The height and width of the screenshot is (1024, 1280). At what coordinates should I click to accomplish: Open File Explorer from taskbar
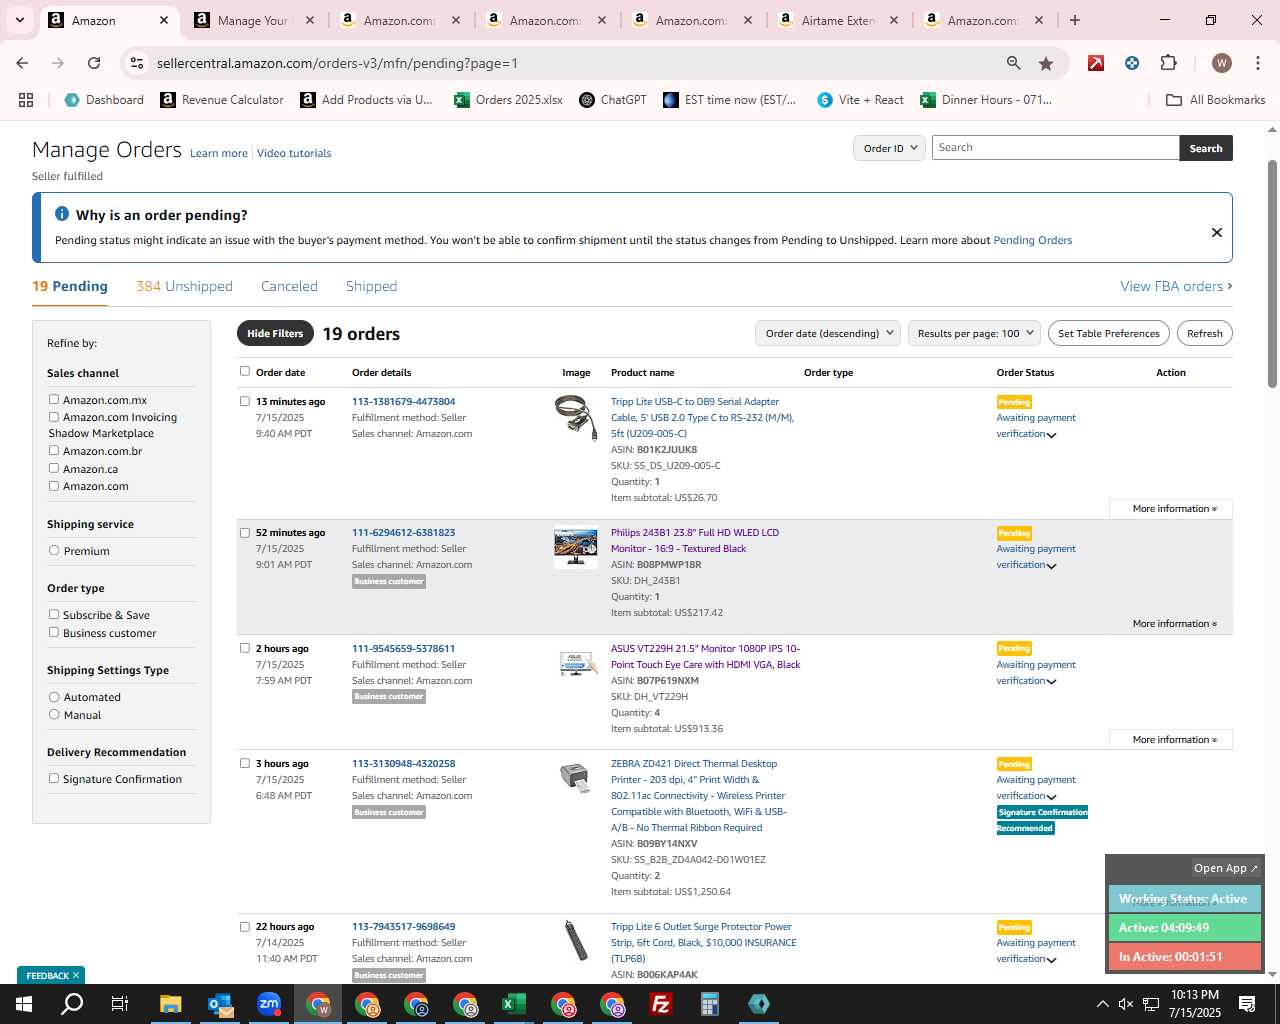pos(170,1004)
